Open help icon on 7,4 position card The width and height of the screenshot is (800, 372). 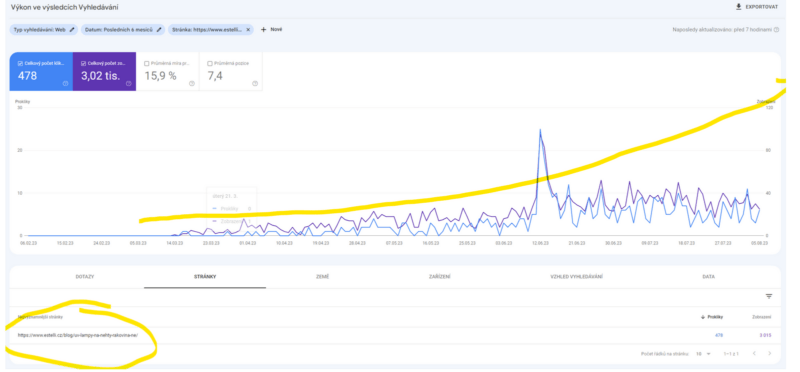(255, 83)
